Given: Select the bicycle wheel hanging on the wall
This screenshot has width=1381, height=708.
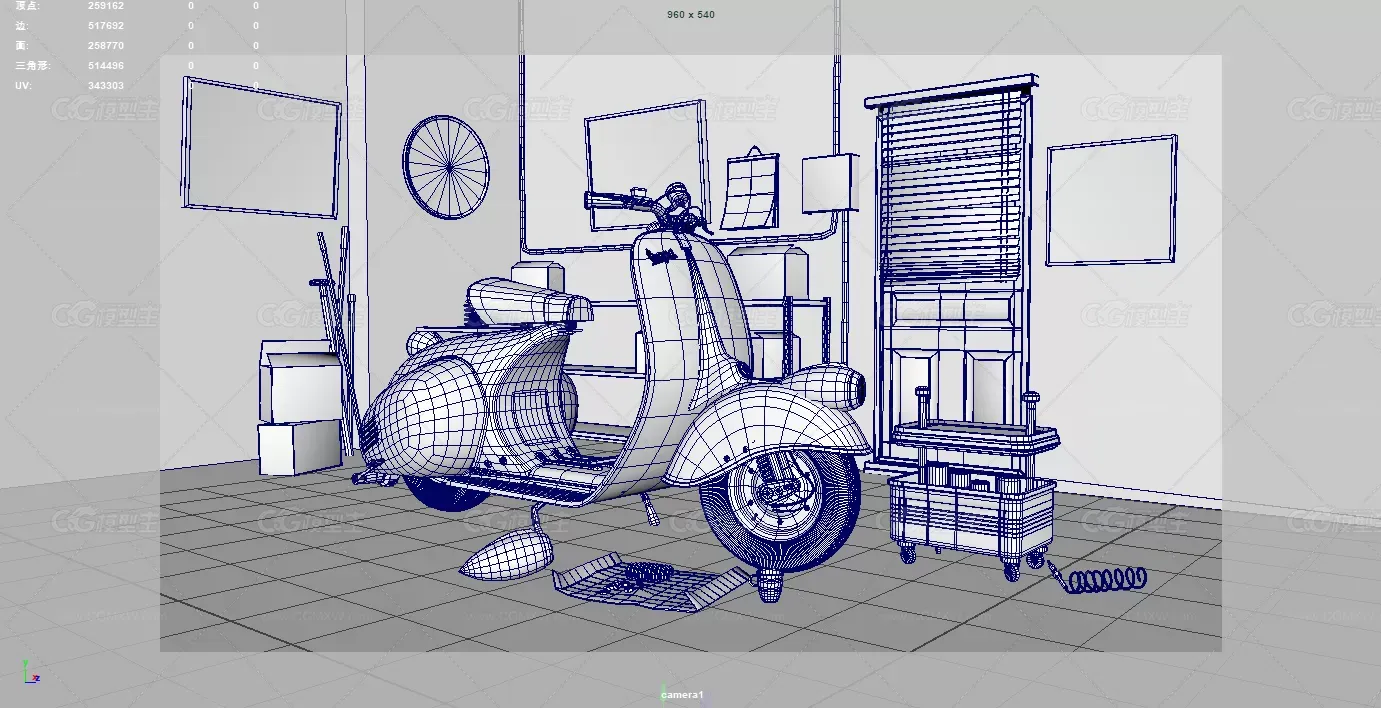Looking at the screenshot, I should [446, 167].
